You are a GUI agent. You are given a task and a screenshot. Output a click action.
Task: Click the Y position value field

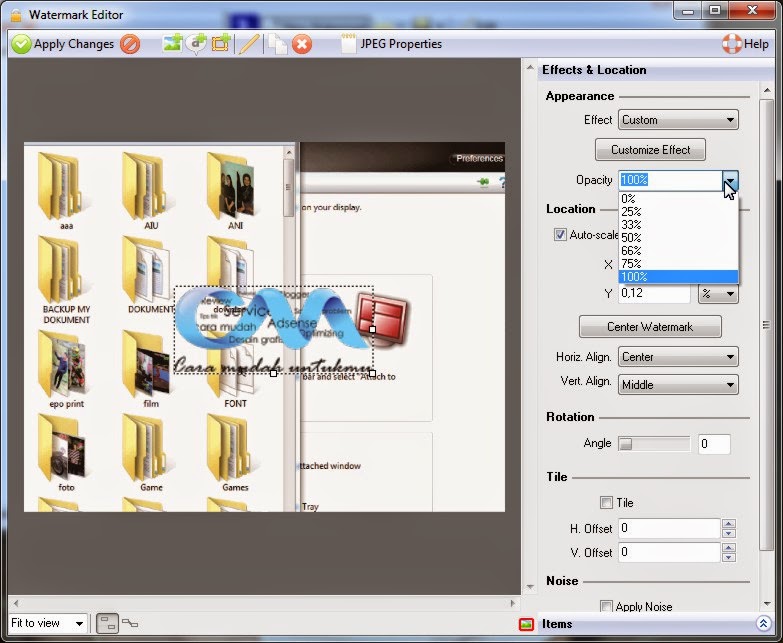654,293
